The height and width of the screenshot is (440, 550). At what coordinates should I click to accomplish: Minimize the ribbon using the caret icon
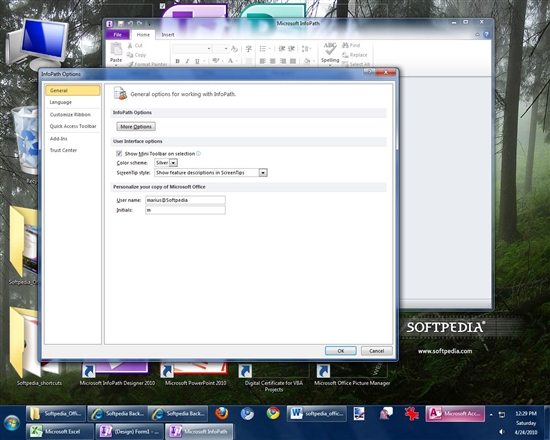(477, 34)
